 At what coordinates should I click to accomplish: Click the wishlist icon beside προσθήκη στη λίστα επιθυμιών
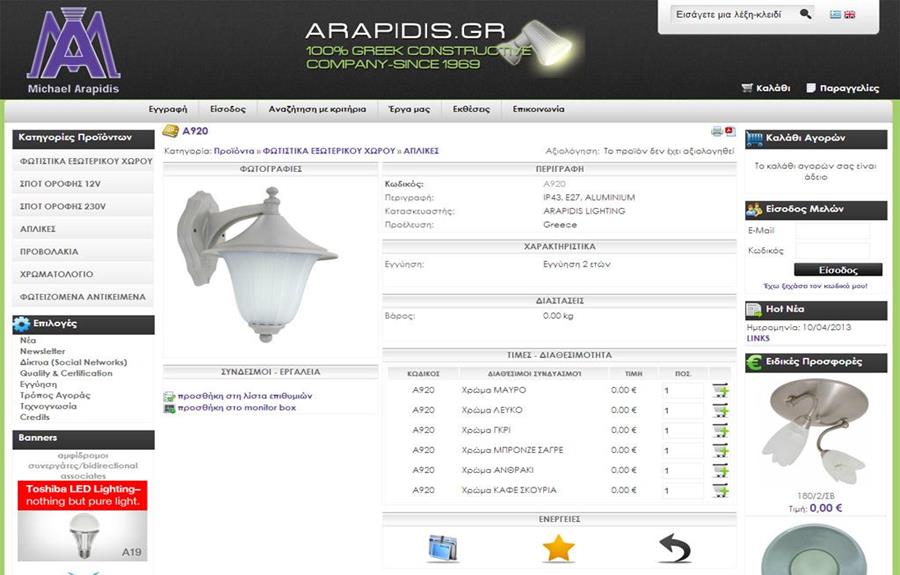tap(169, 397)
